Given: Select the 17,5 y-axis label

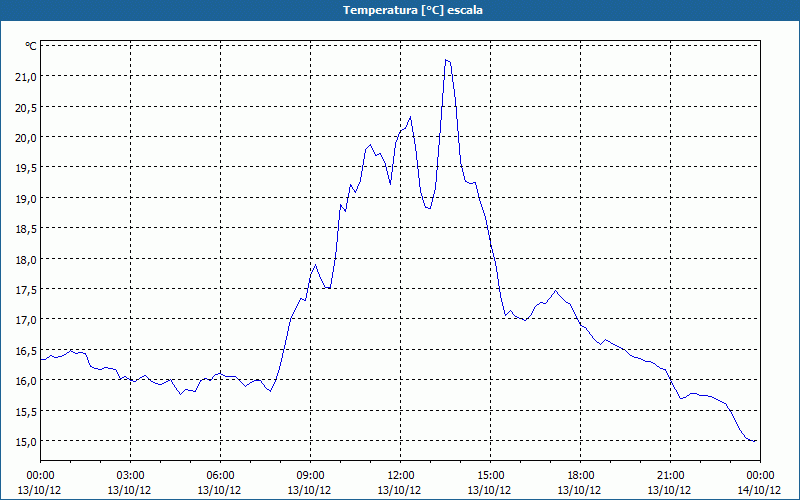Looking at the screenshot, I should 27,289.
